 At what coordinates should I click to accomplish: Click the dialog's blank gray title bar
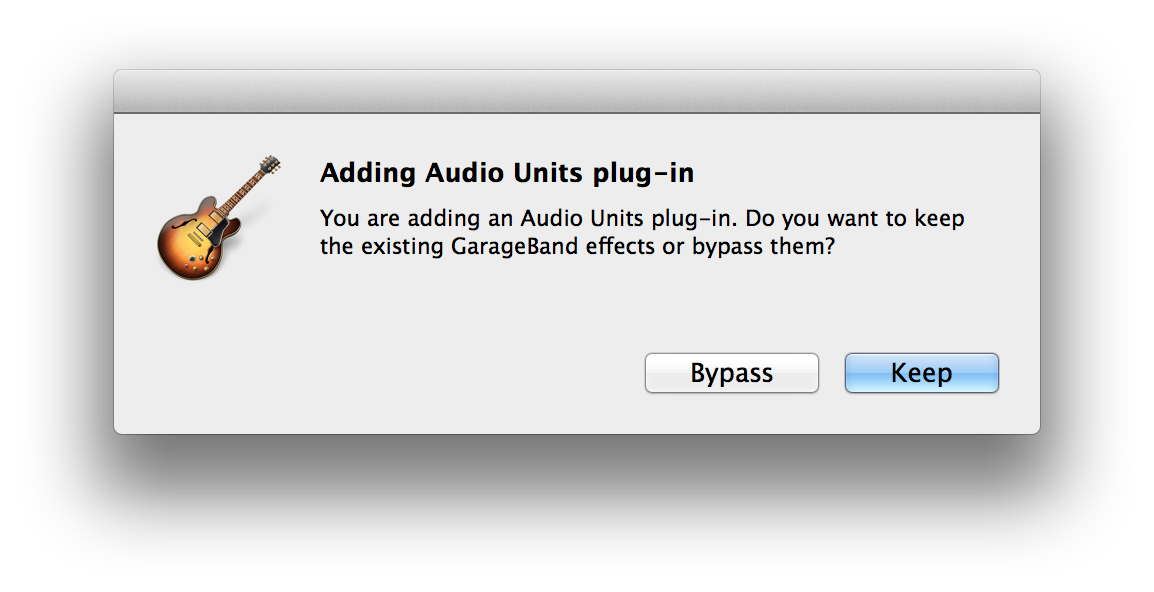point(576,91)
